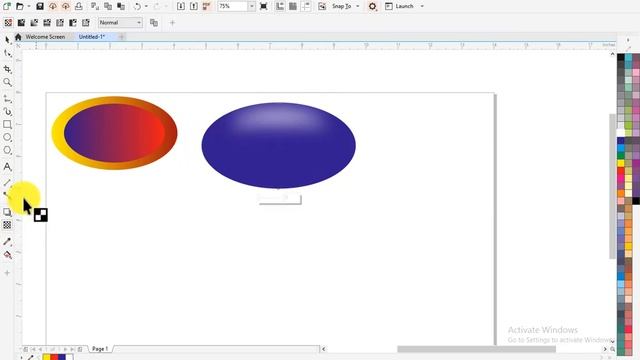Click the plus customize button in the toolbox
This screenshot has width=640, height=360.
click(x=7, y=273)
